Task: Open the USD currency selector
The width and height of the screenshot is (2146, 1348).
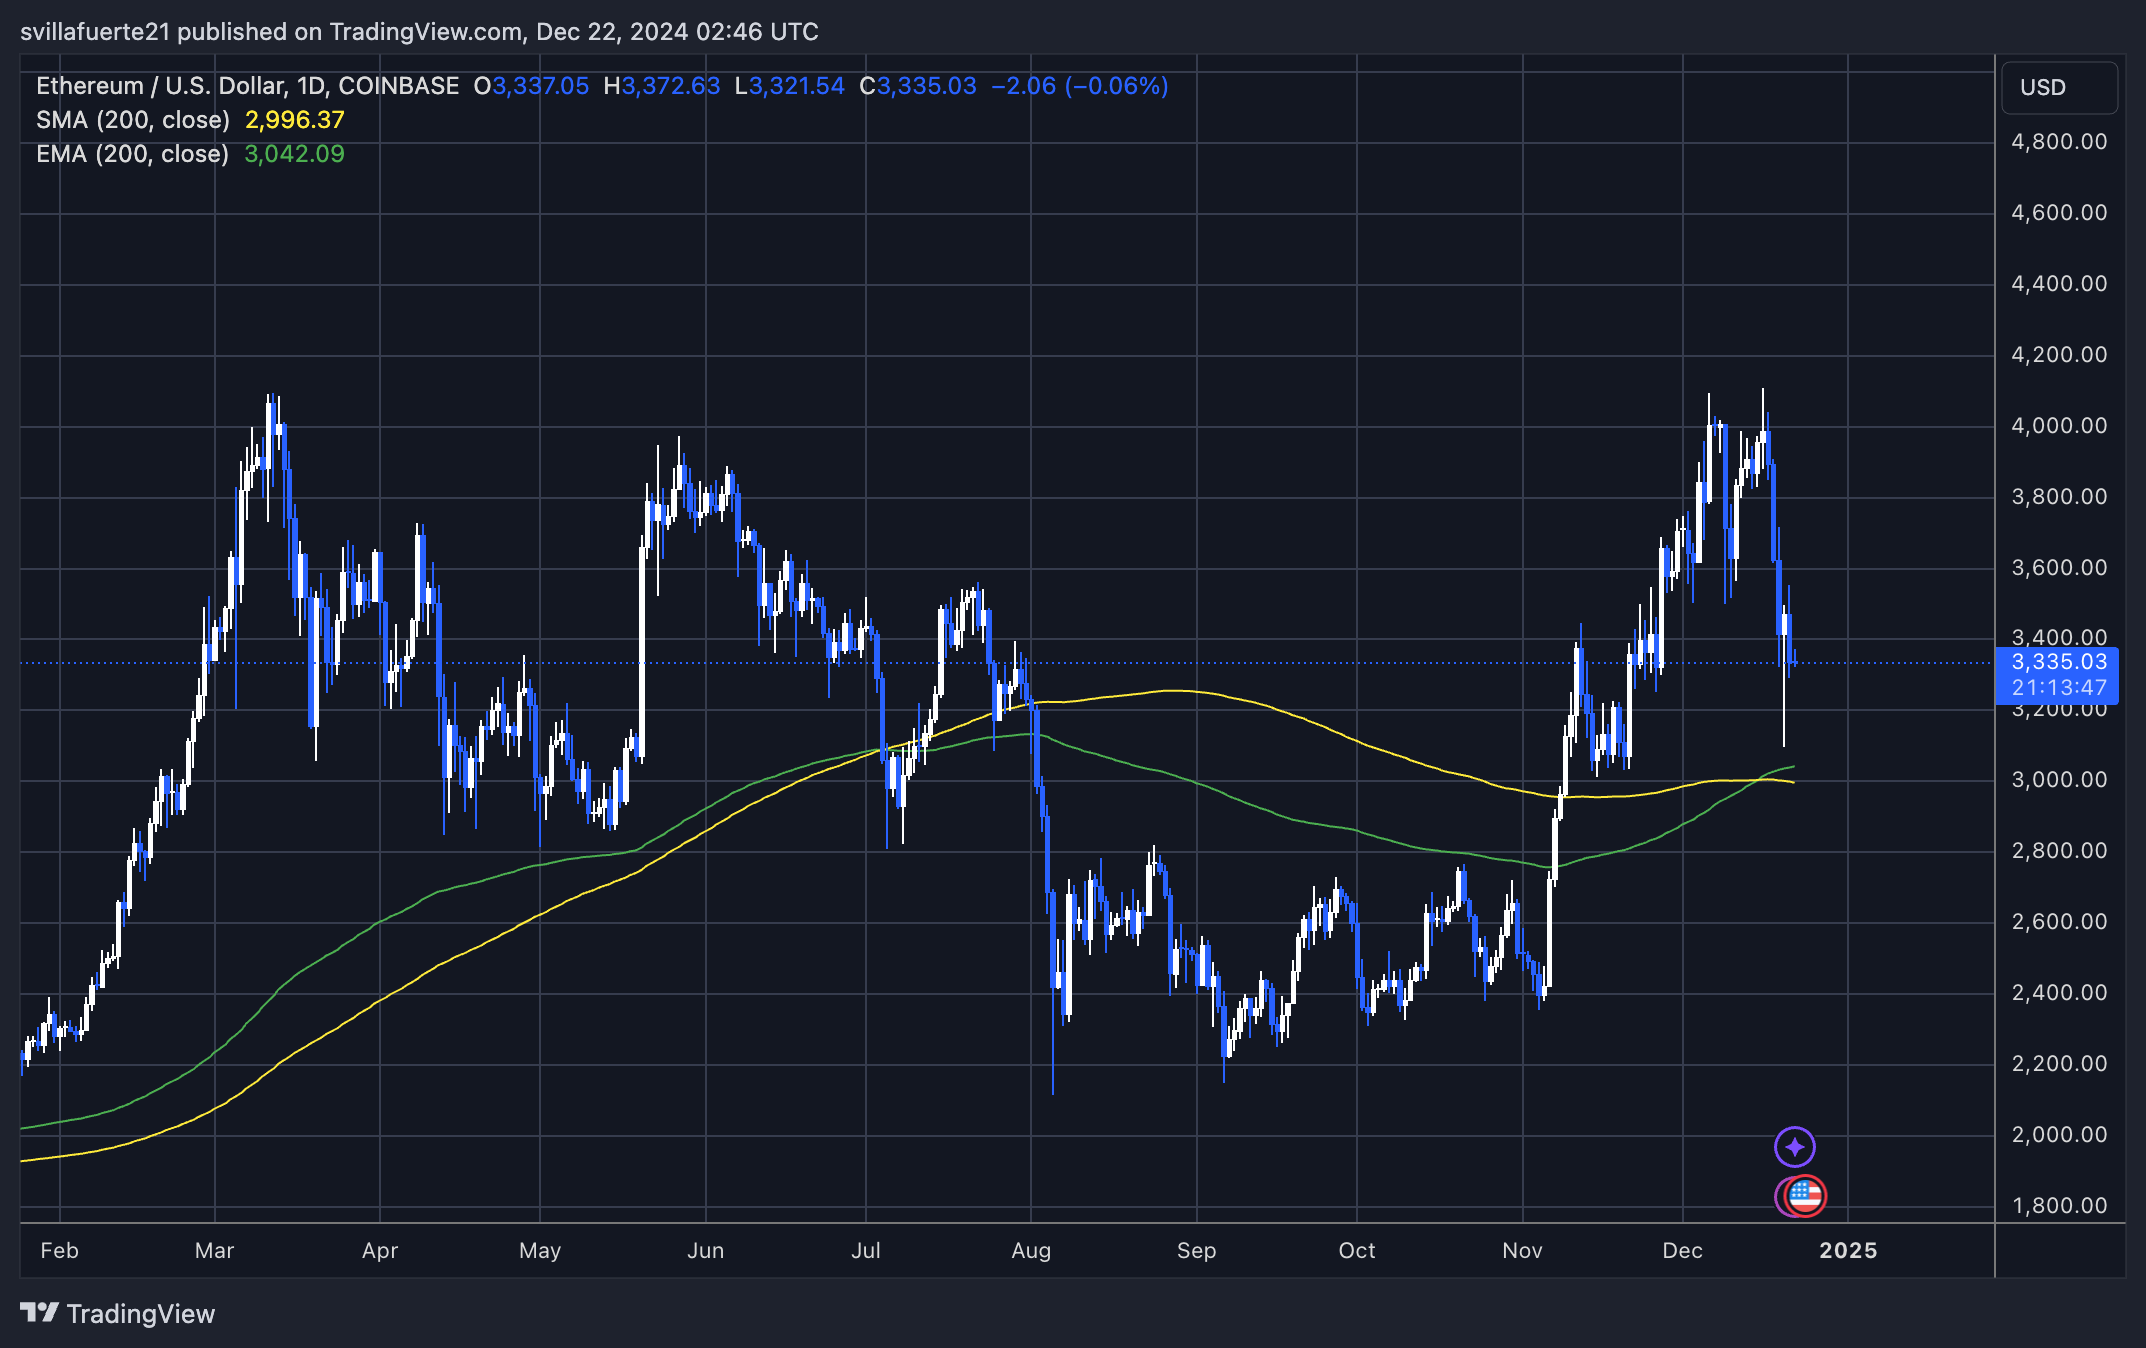Action: (2058, 87)
